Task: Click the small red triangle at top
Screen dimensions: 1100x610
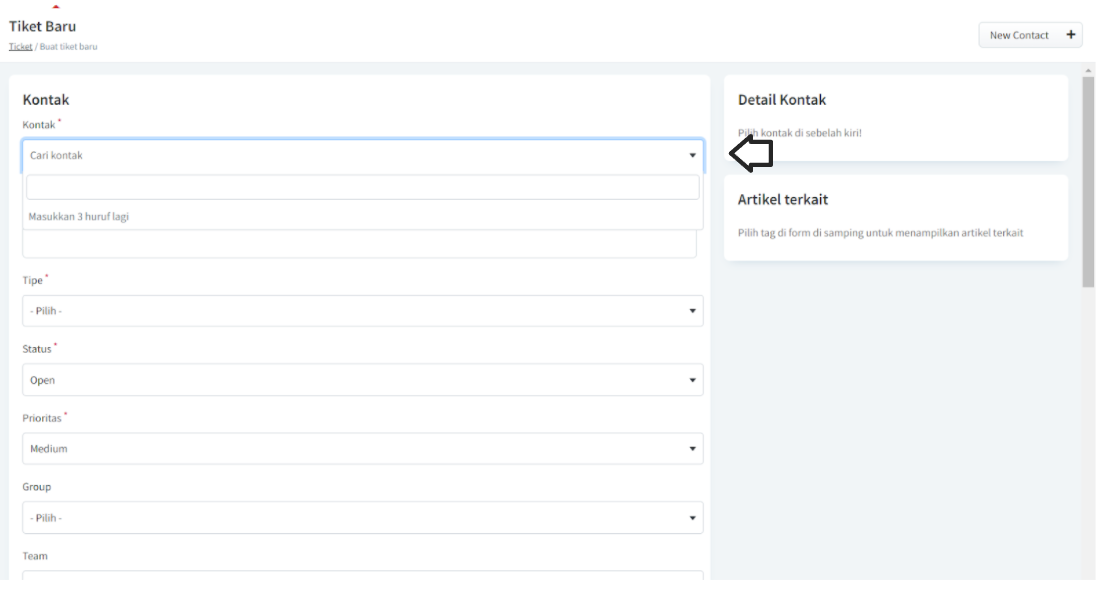Action: 56,7
